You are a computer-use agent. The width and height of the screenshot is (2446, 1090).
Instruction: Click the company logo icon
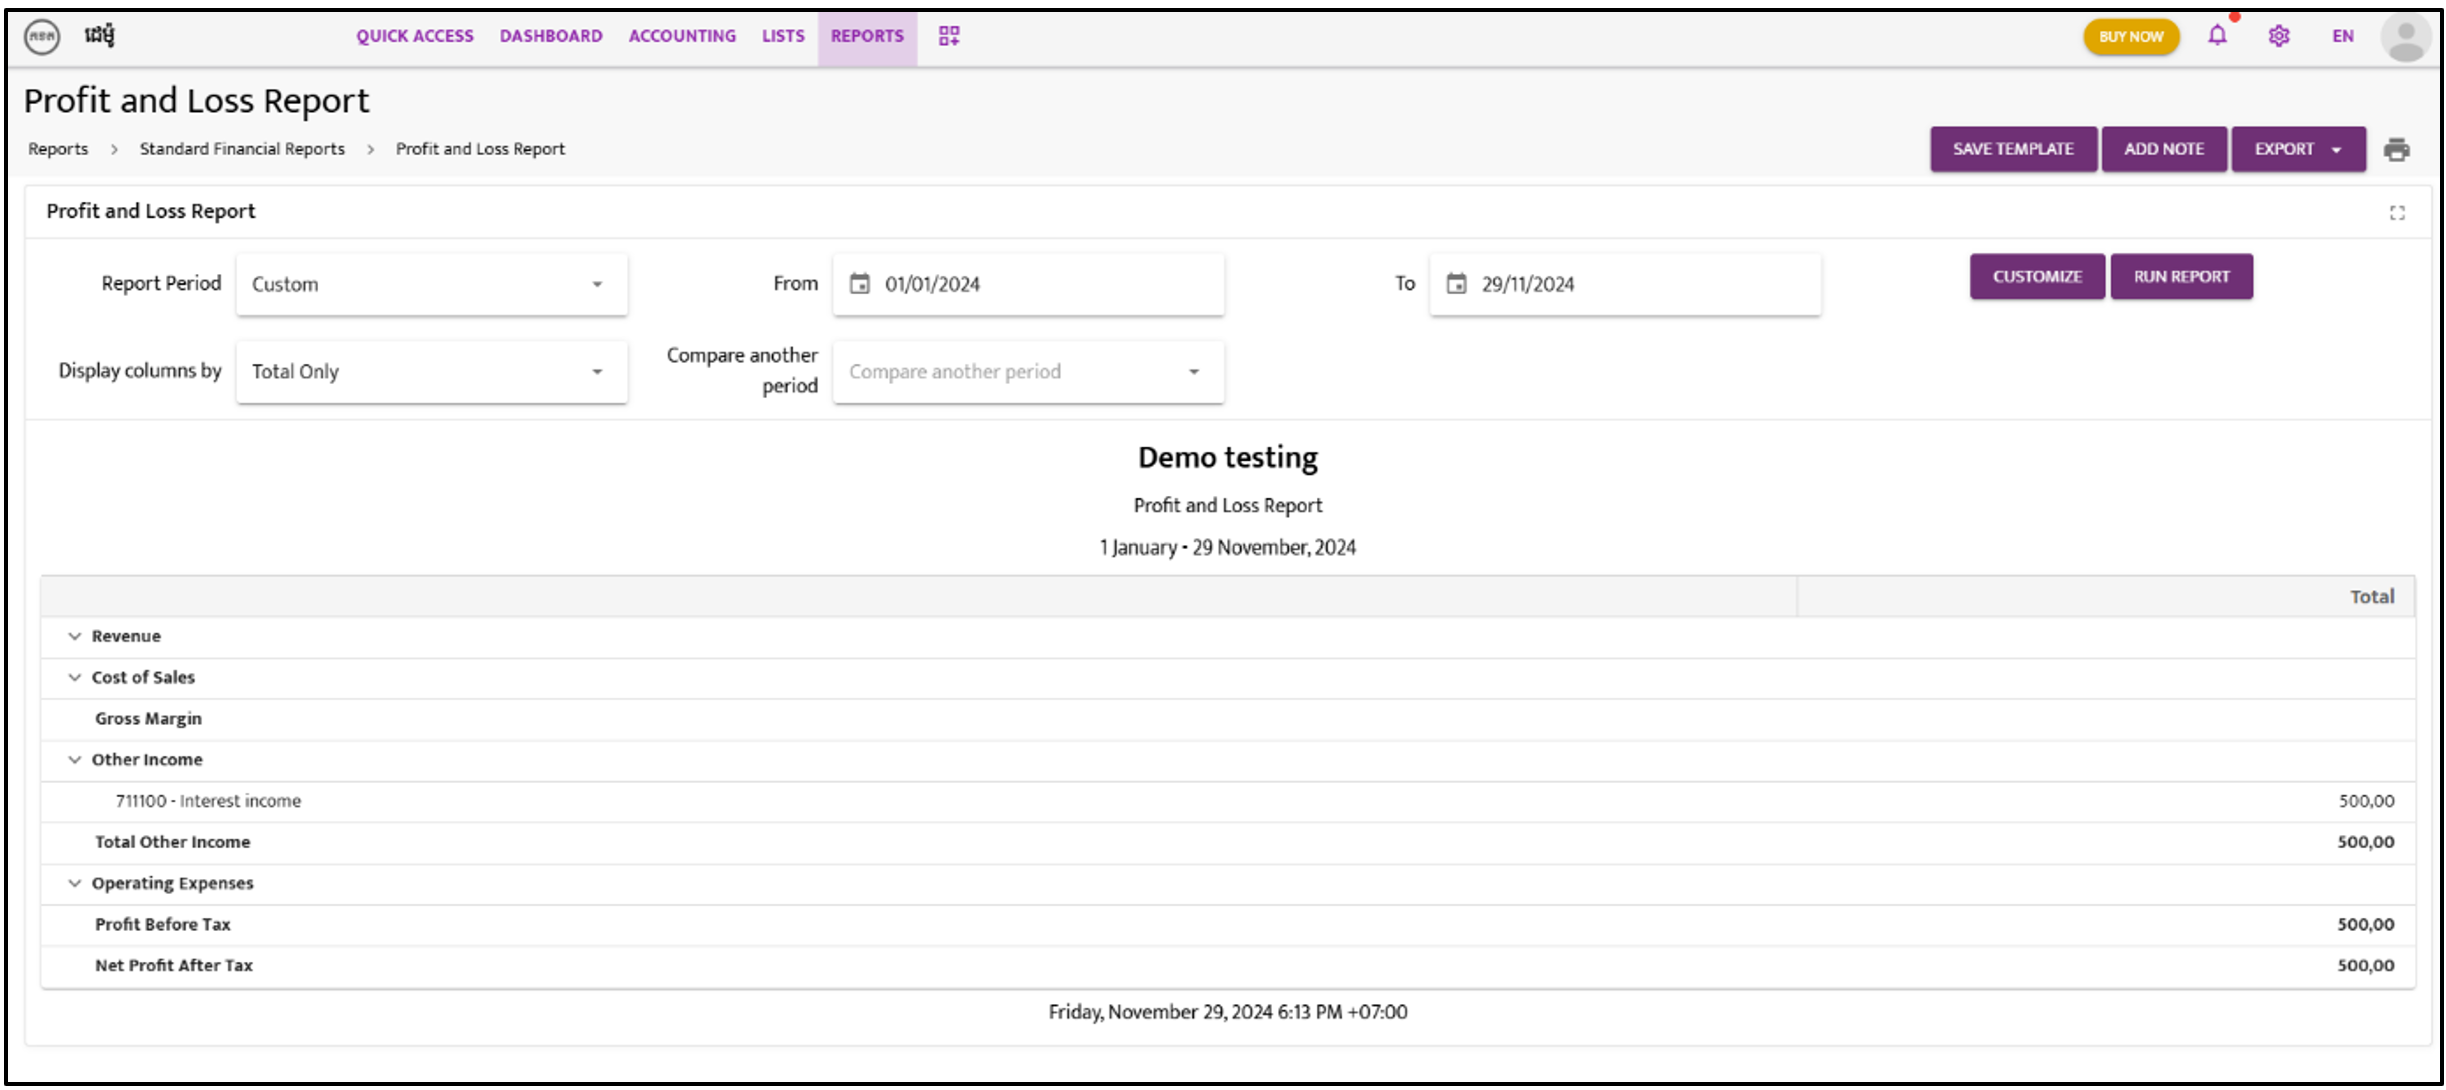[42, 36]
